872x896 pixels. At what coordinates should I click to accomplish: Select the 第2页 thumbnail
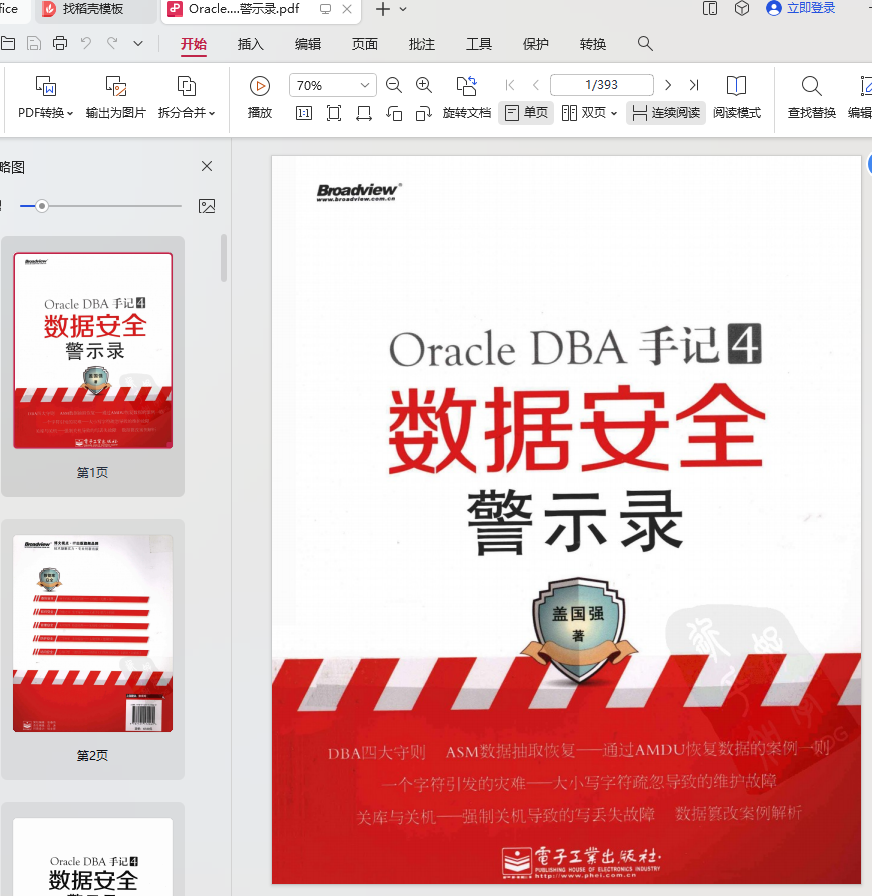pyautogui.click(x=93, y=649)
